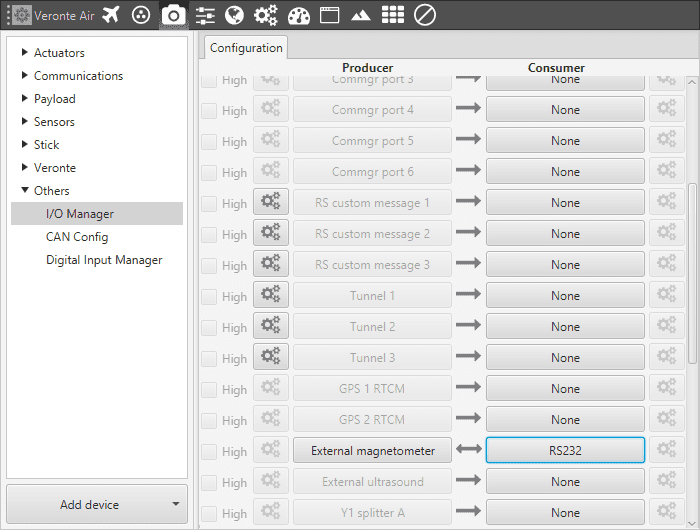
Task: Select Digital Input Manager in the tree
Action: pos(104,260)
